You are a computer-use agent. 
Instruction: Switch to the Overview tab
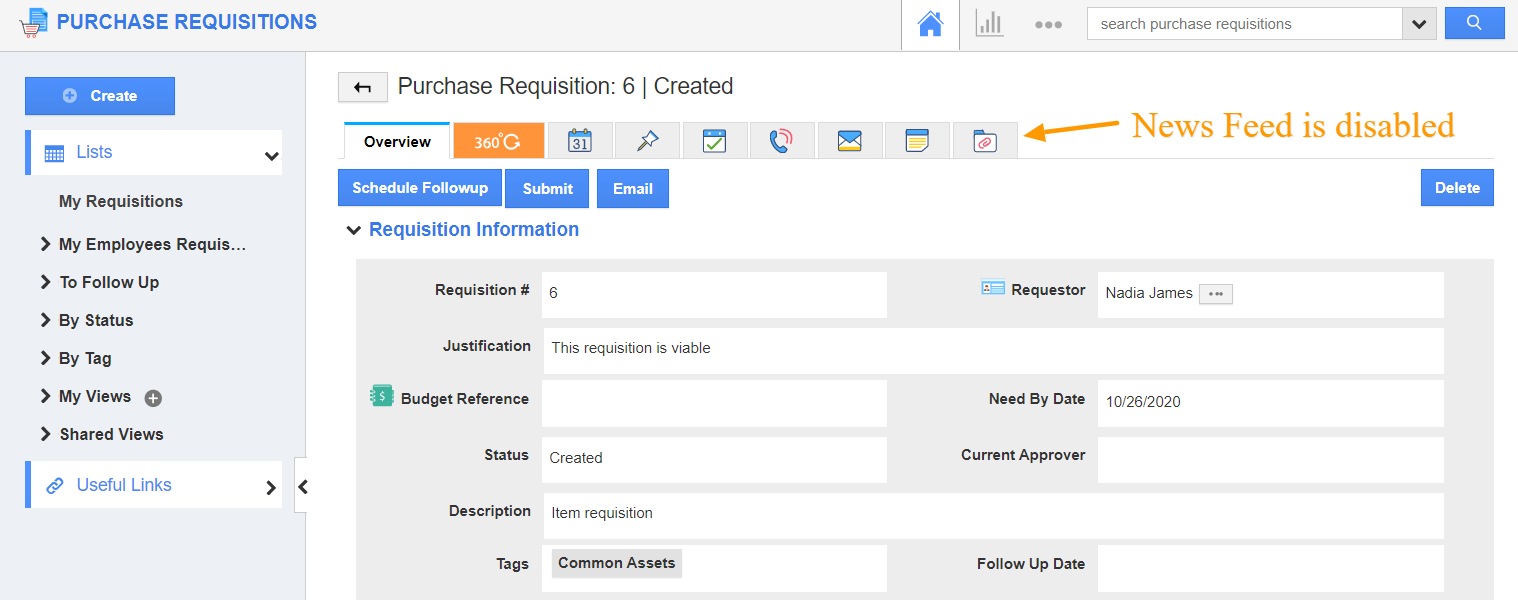[x=395, y=141]
